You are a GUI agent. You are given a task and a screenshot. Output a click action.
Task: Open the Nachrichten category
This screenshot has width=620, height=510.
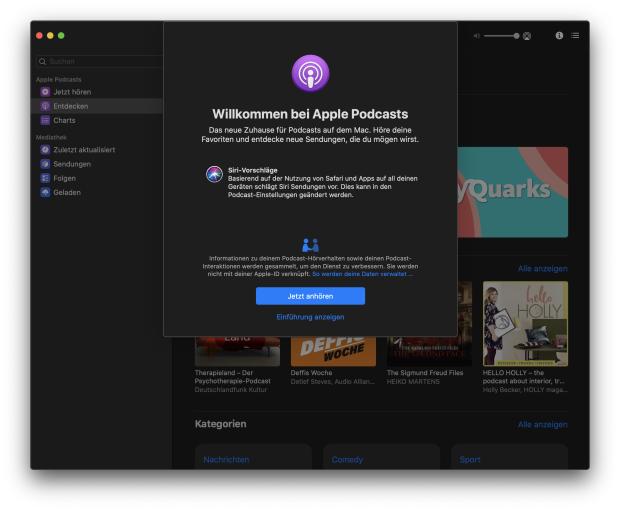[x=253, y=457]
